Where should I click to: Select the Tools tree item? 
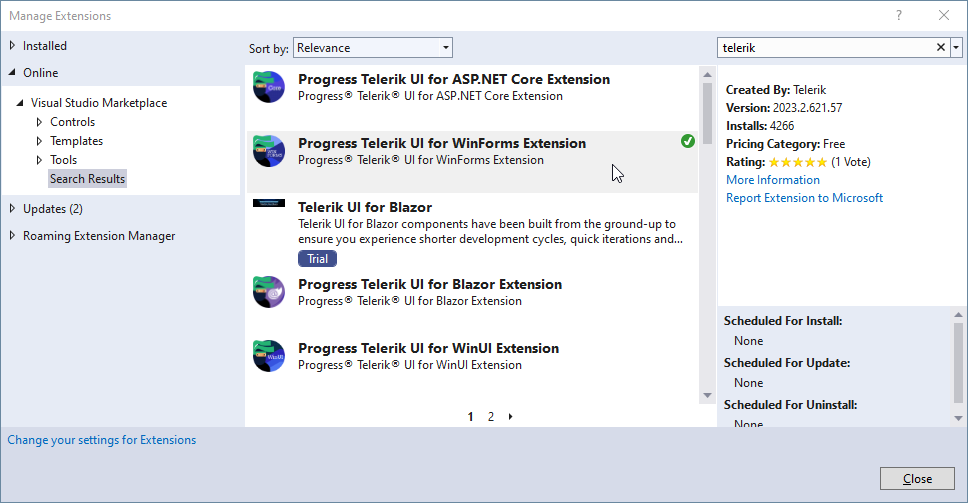(x=64, y=160)
